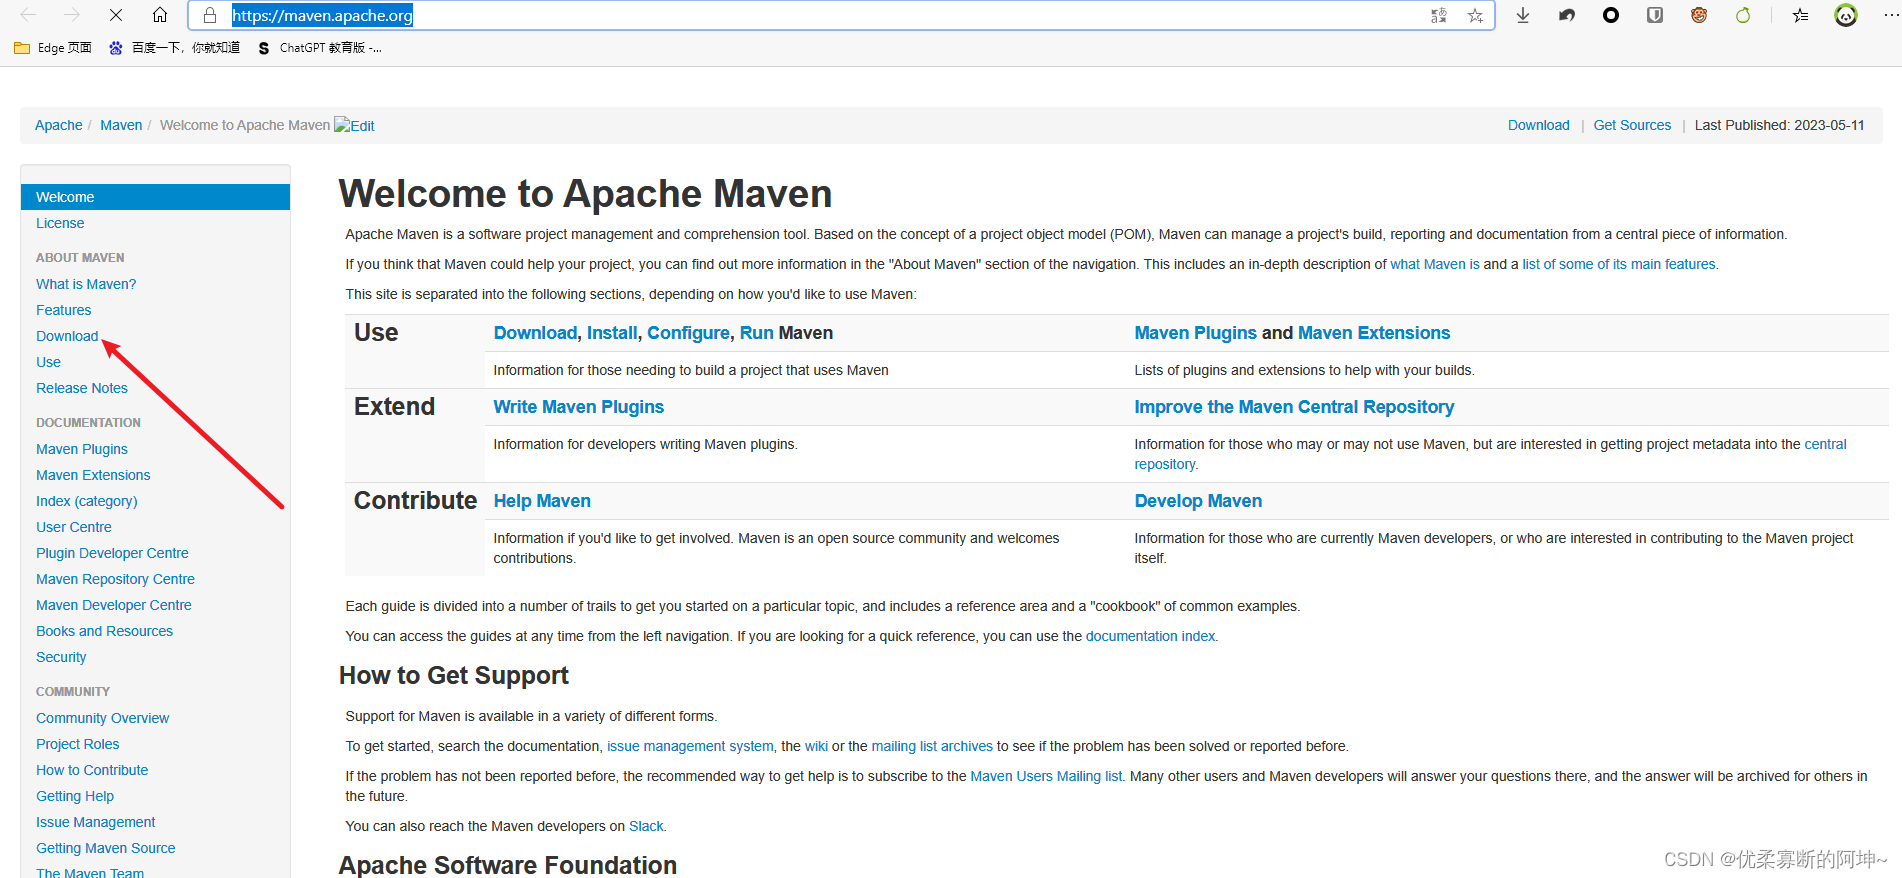Click the browser back arrow
Screen dimensions: 1902x878
tap(28, 15)
